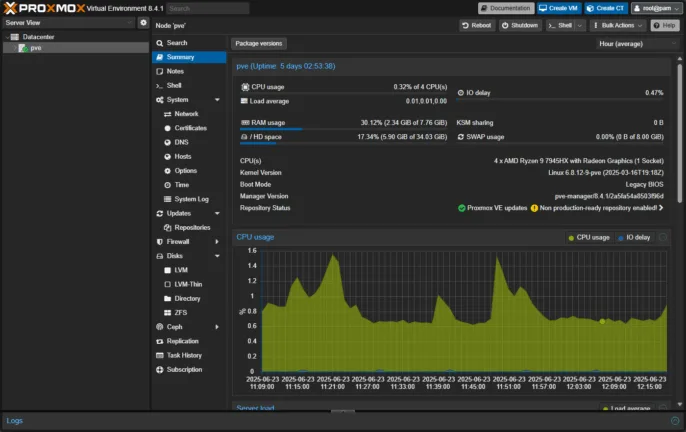Click the Ceph logo icon
This screenshot has width=686, height=432.
[160, 327]
